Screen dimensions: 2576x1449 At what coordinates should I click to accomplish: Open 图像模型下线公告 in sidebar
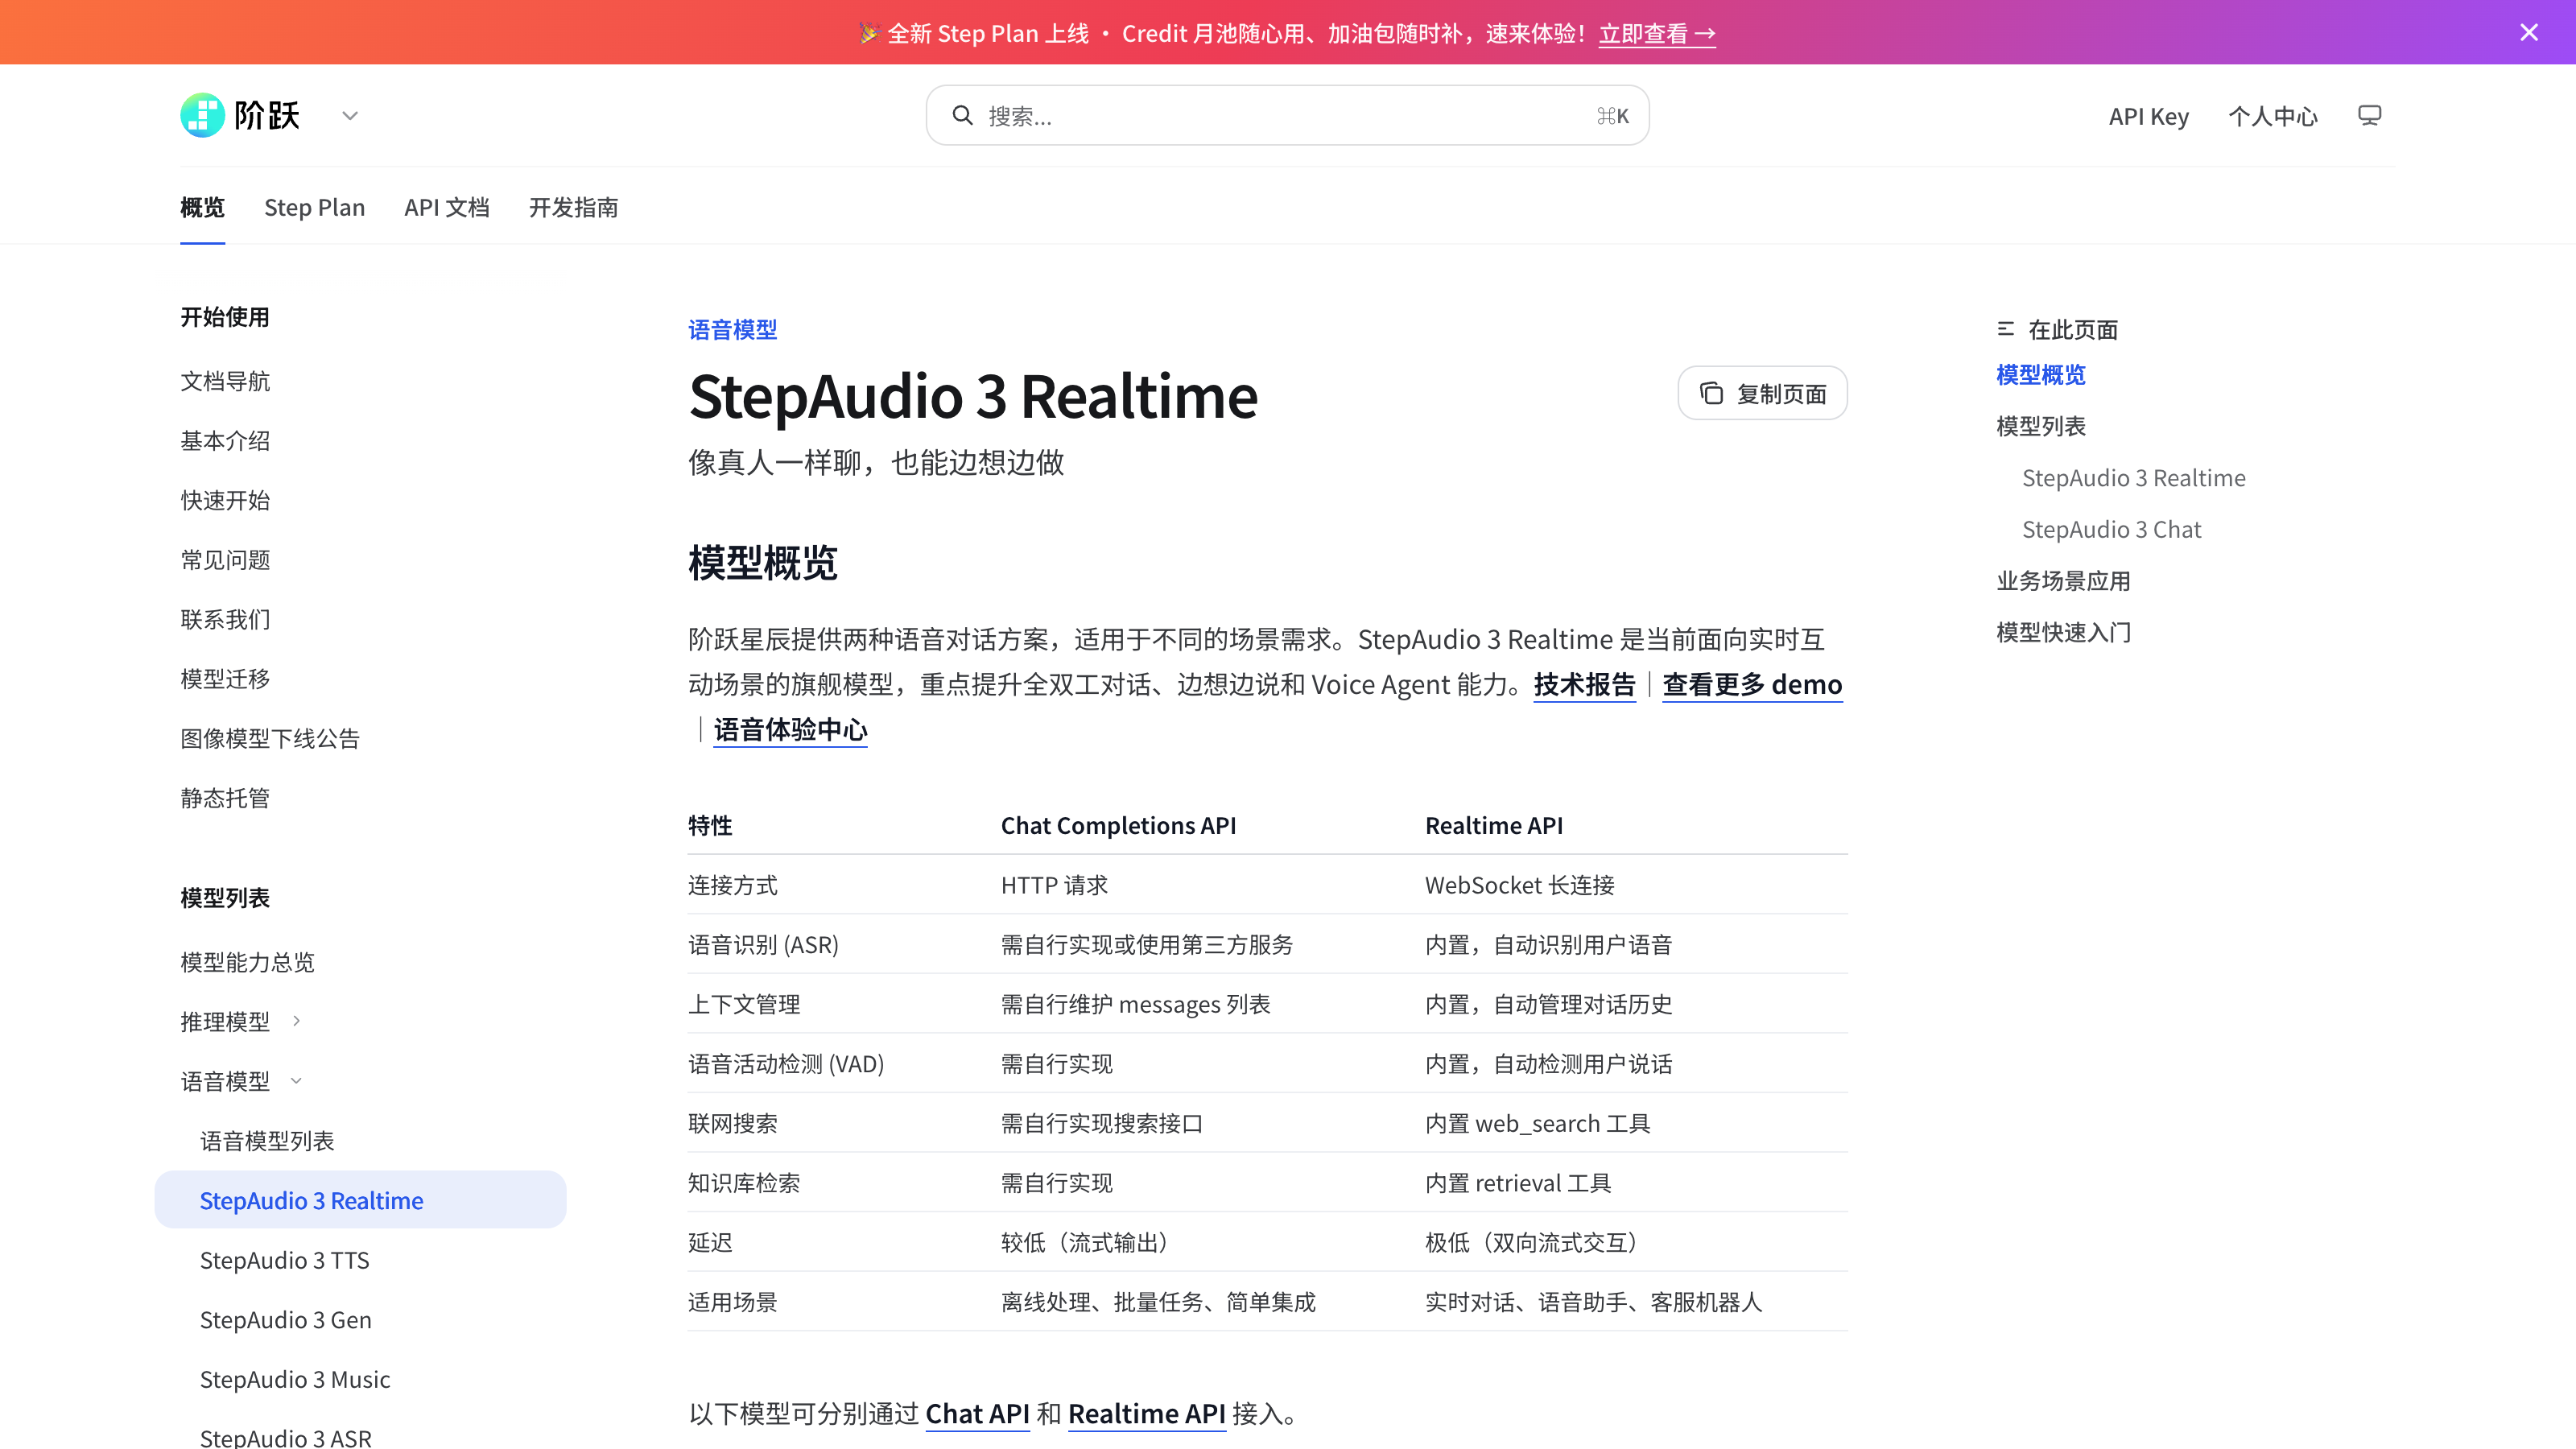tap(270, 738)
